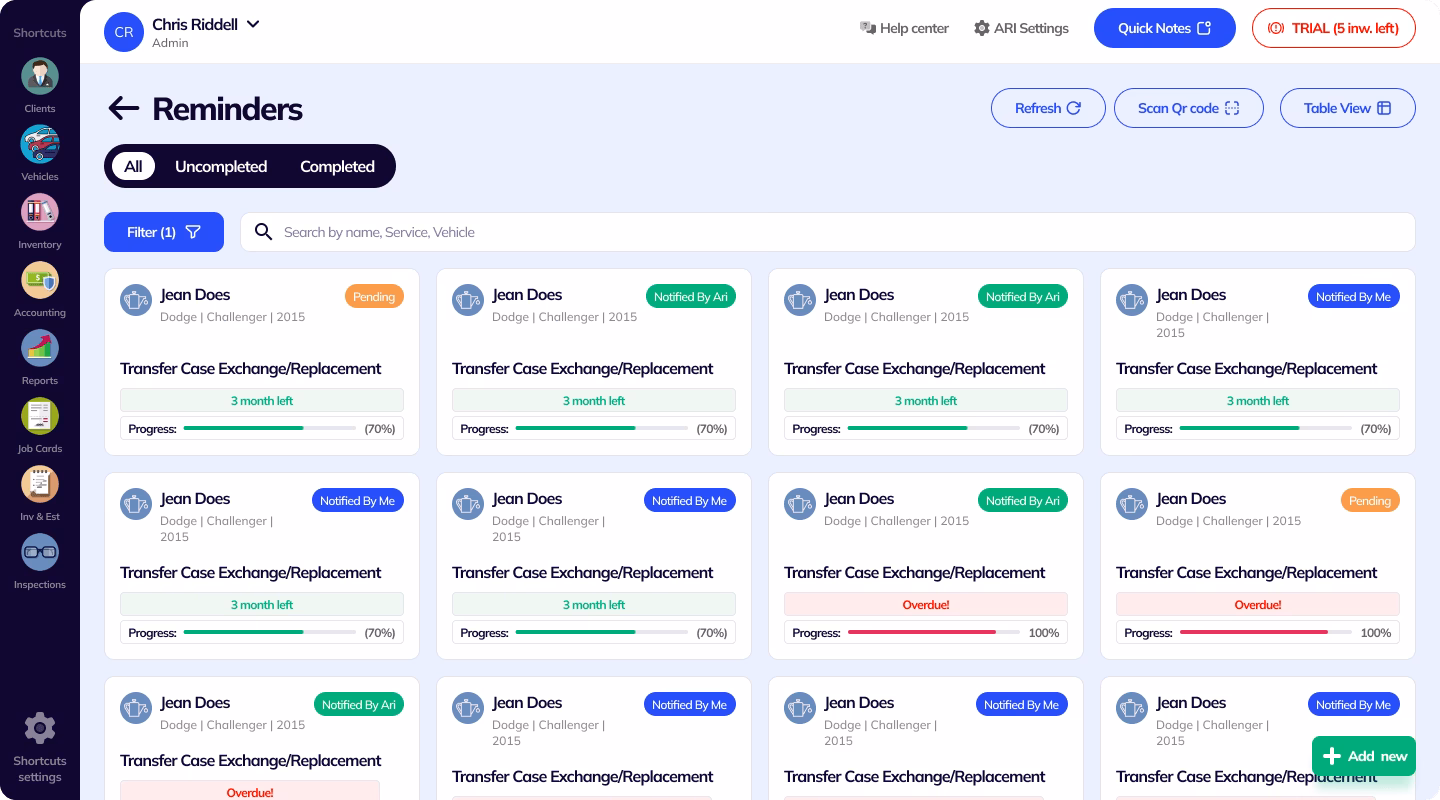The height and width of the screenshot is (800, 1440).
Task: Click the search by name field
Action: (827, 232)
